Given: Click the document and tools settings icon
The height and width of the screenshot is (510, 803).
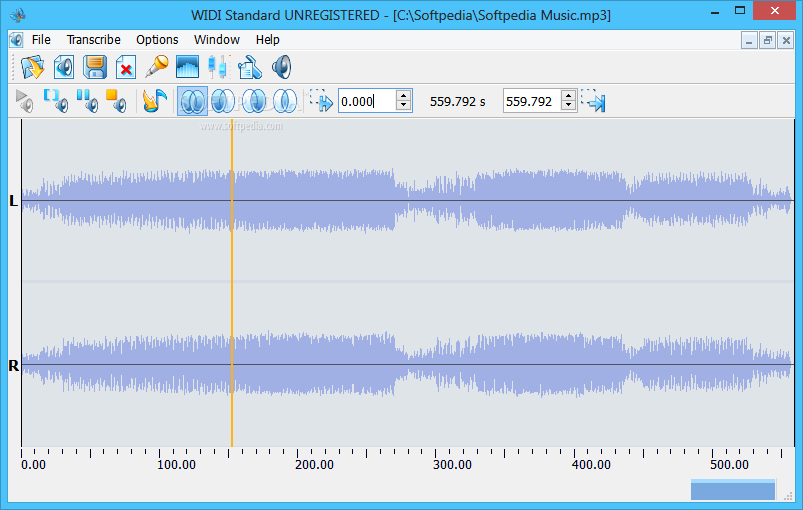Looking at the screenshot, I should (250, 67).
